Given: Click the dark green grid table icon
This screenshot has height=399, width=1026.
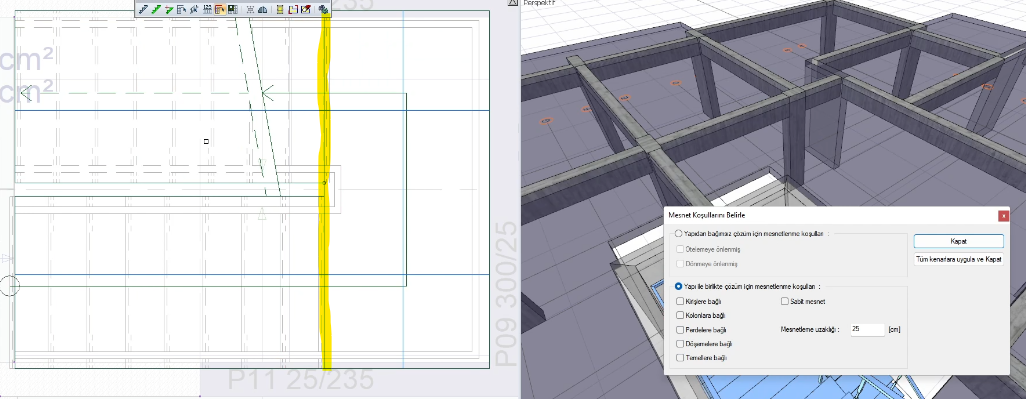Looking at the screenshot, I should (232, 9).
